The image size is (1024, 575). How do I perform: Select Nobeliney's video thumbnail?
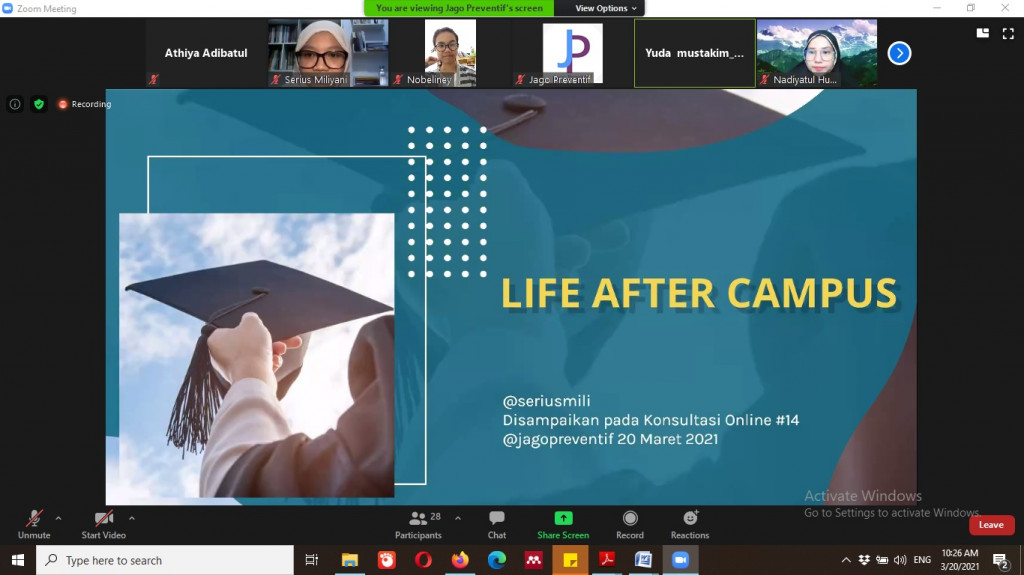pyautogui.click(x=451, y=53)
